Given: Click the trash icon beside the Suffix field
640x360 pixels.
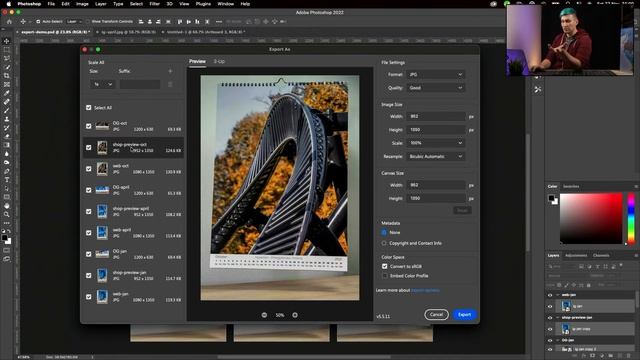Looking at the screenshot, I should pyautogui.click(x=170, y=84).
